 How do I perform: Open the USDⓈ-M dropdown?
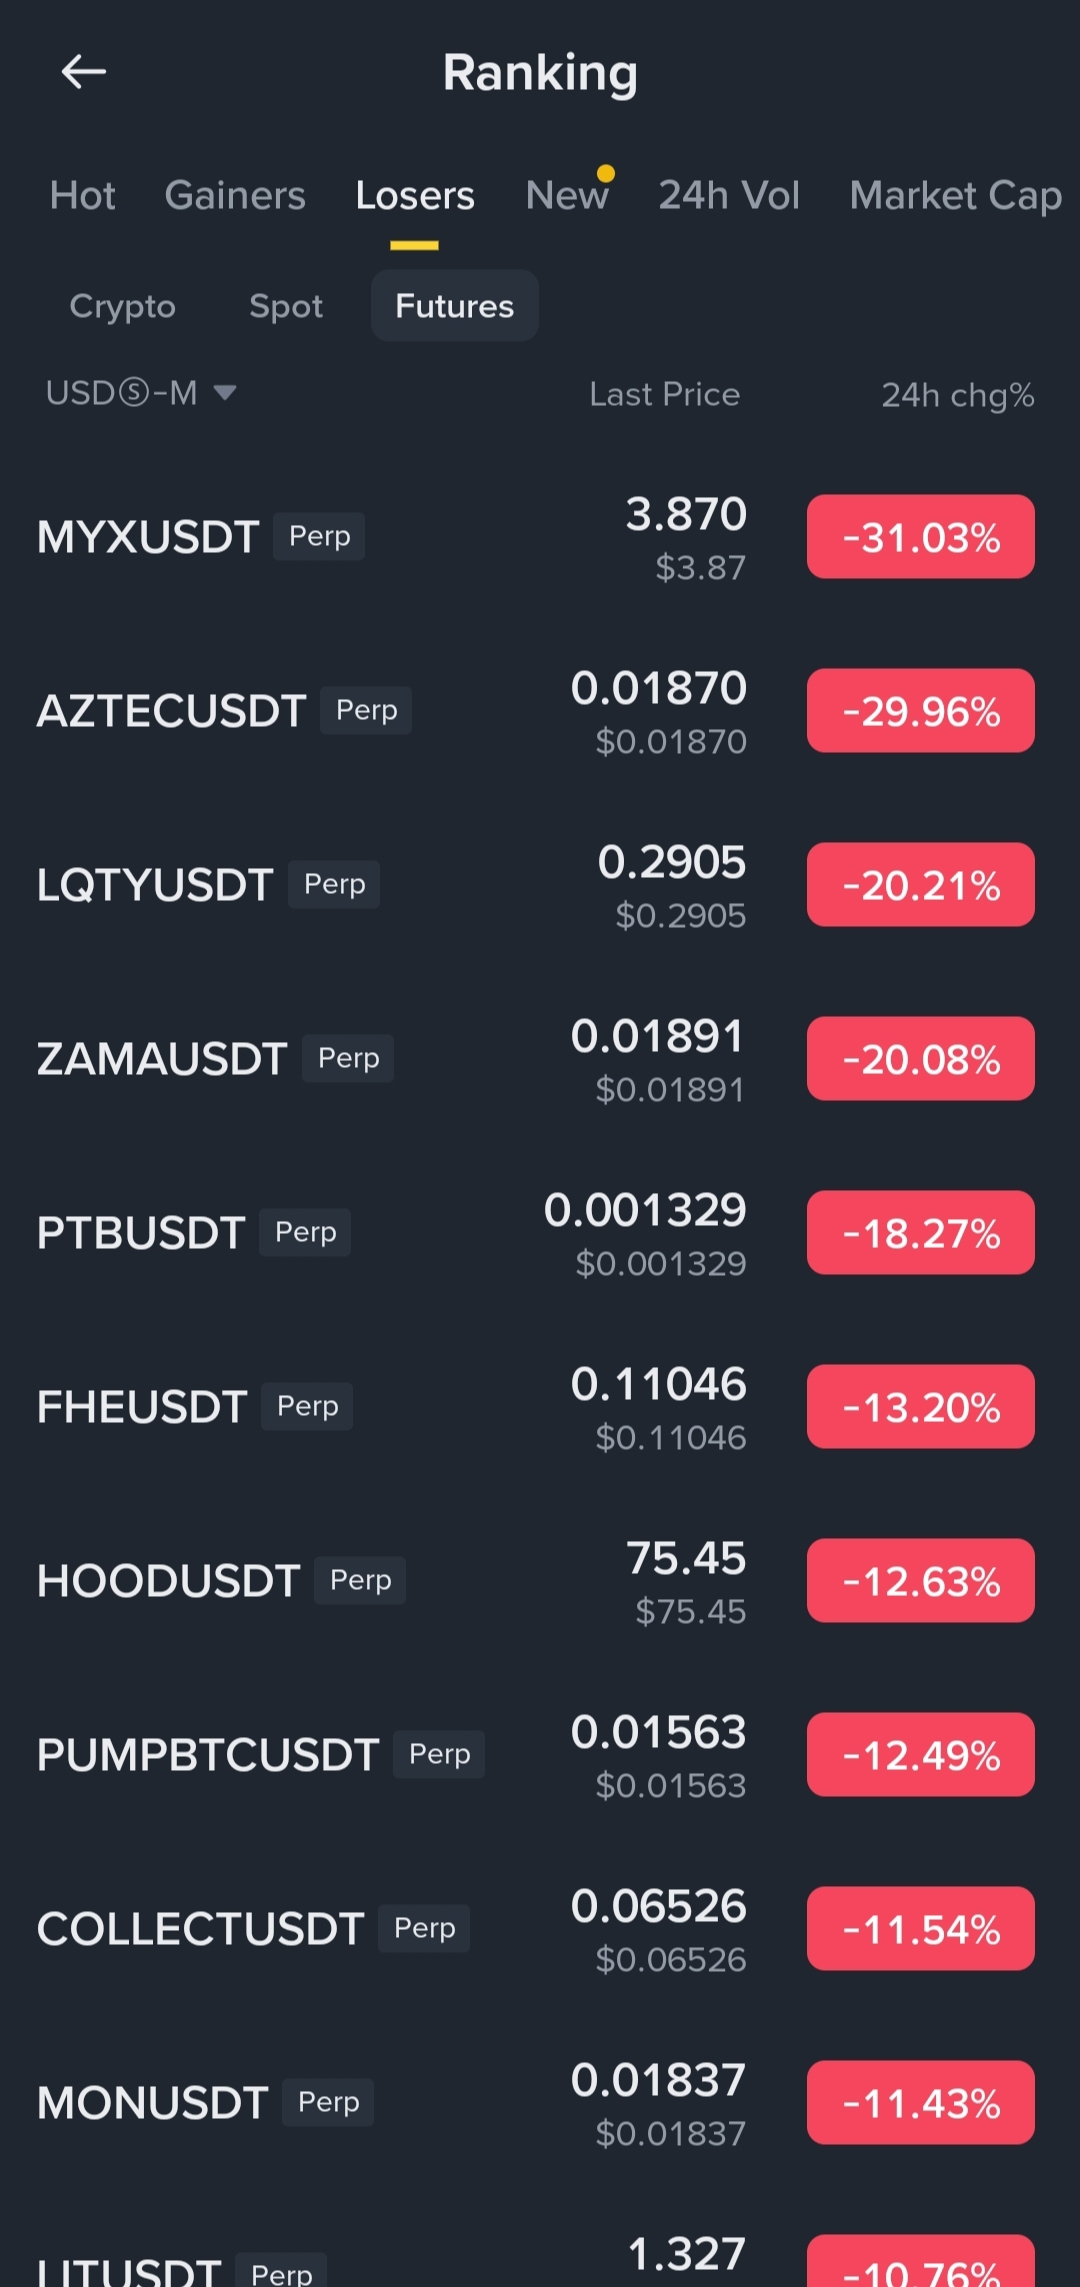(140, 393)
